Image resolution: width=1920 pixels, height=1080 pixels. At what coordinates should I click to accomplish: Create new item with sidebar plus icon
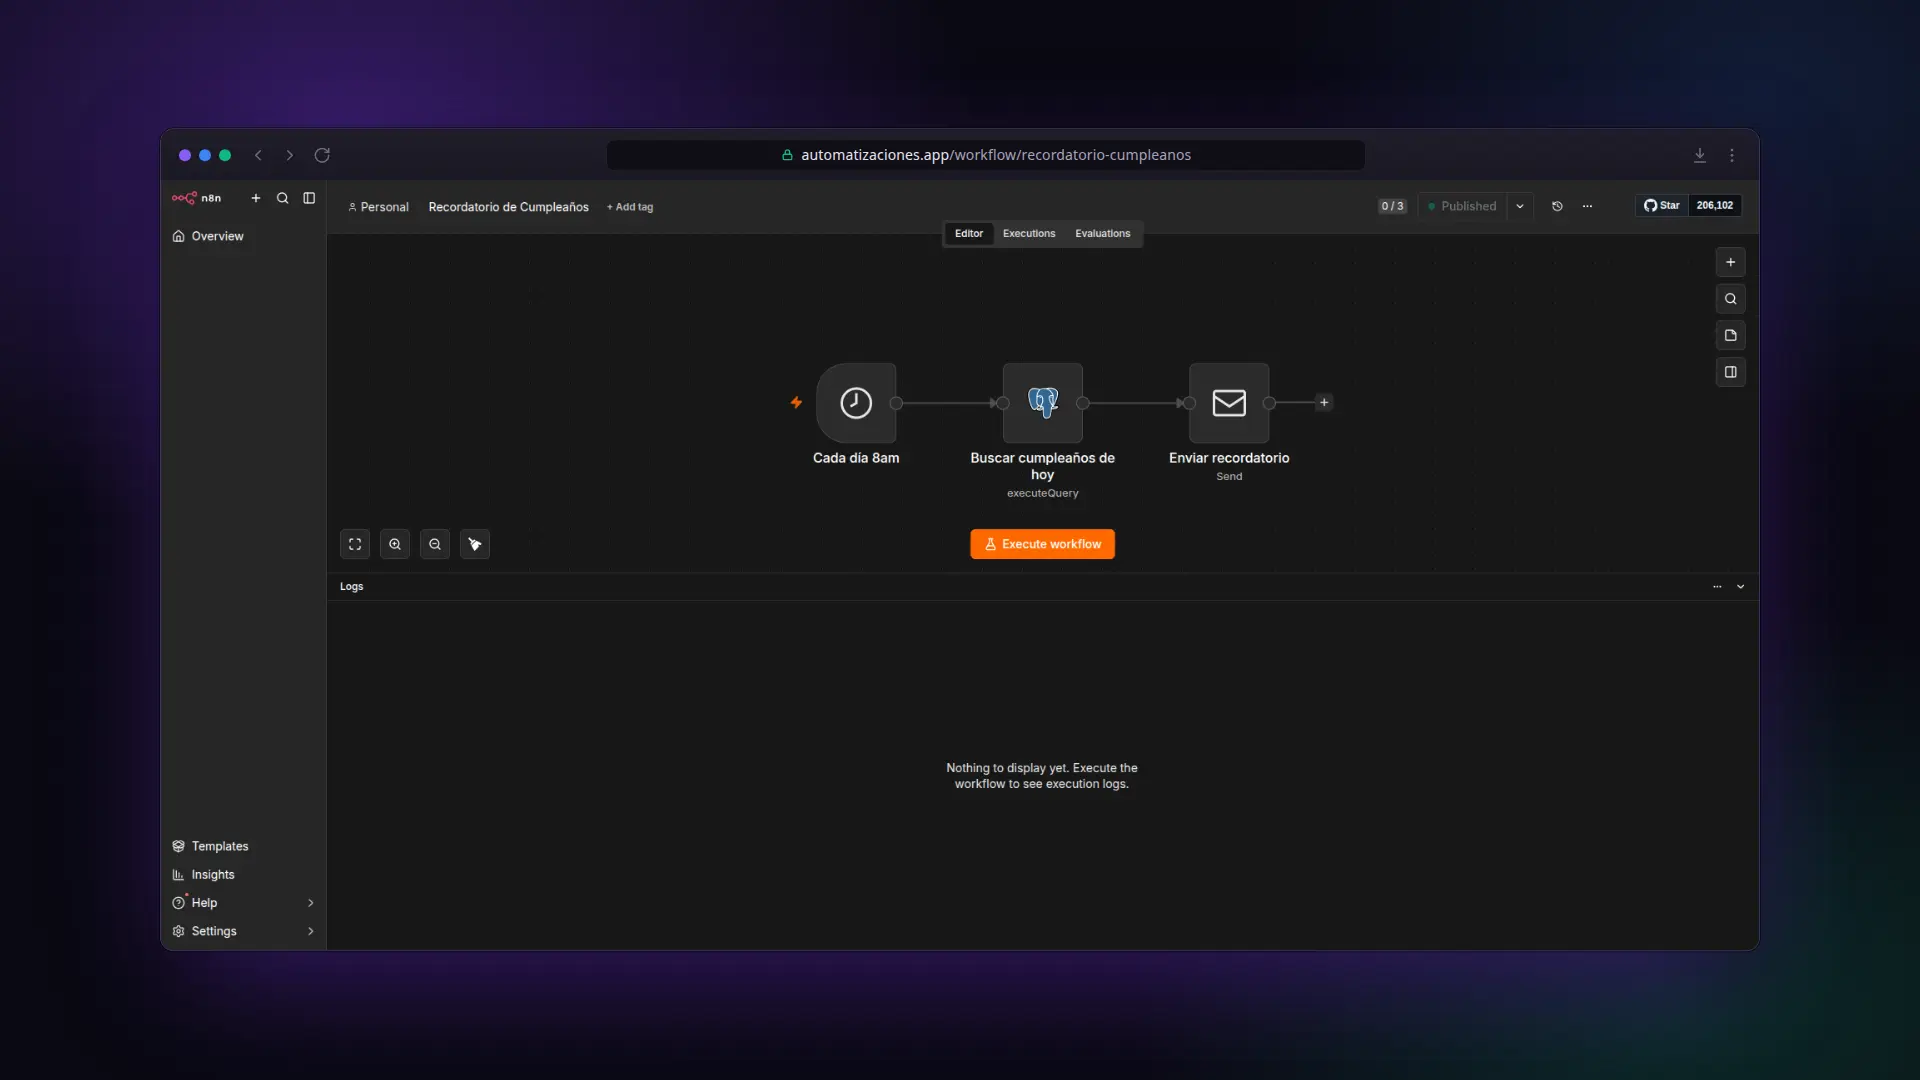256,198
